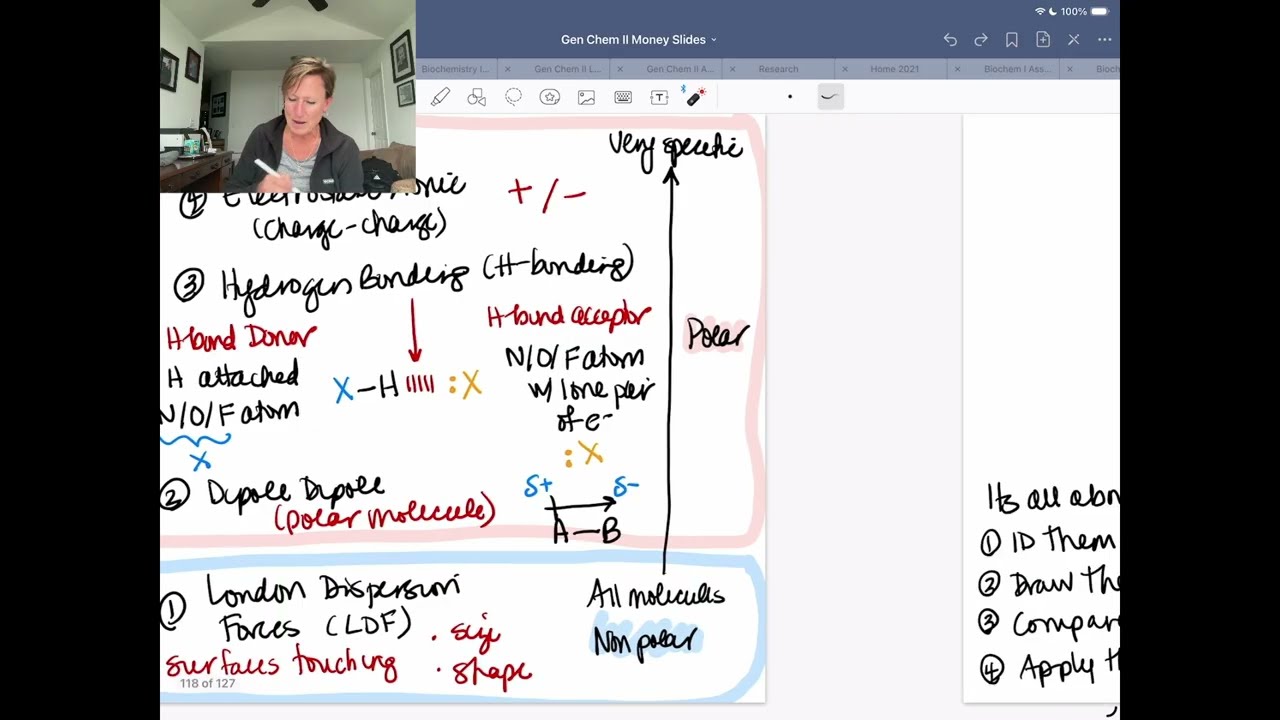Screen dimensions: 1280x720
Task: Close the Research tab
Action: click(732, 69)
